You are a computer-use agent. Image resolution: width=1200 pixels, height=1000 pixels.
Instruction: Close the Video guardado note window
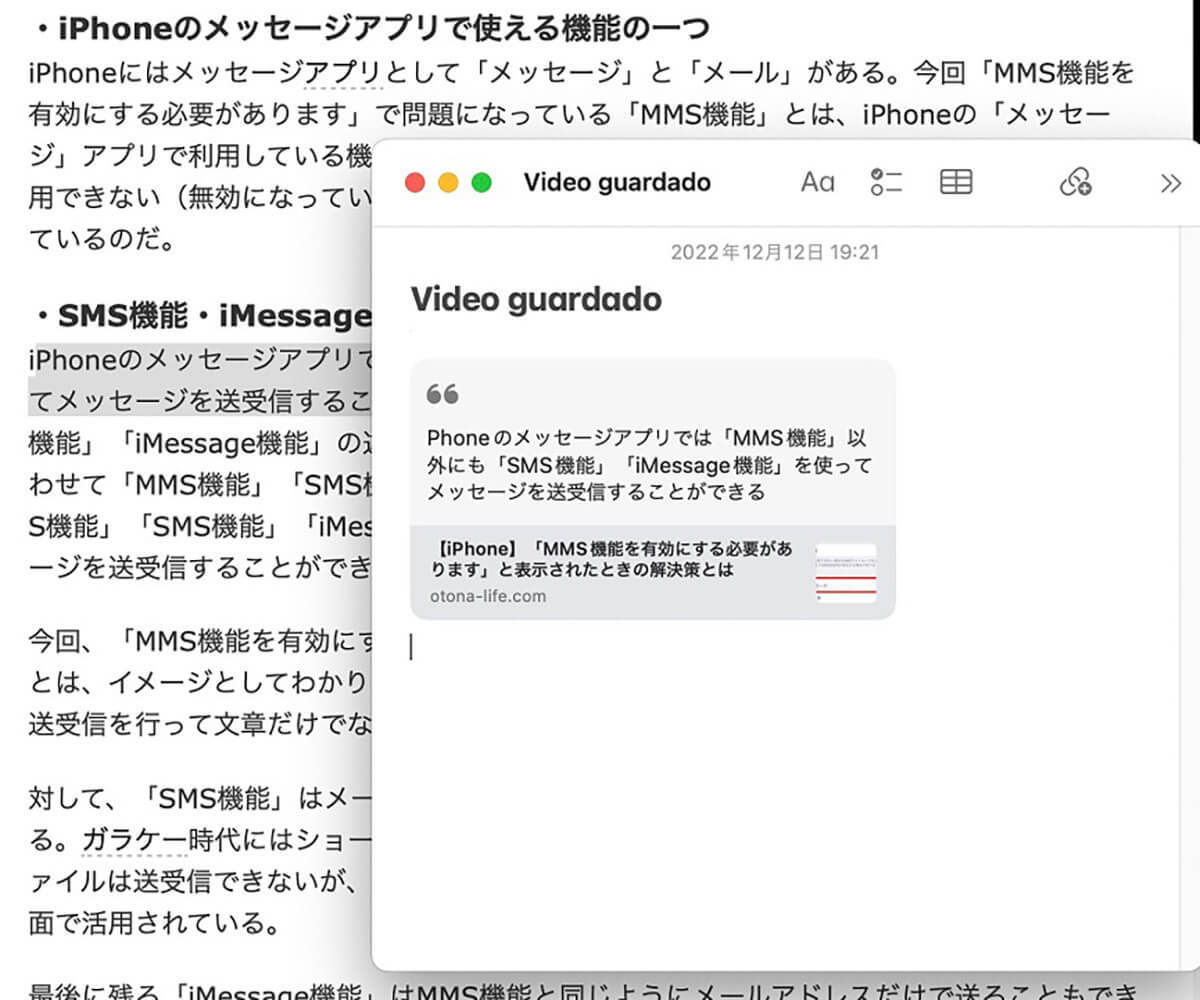coord(415,183)
